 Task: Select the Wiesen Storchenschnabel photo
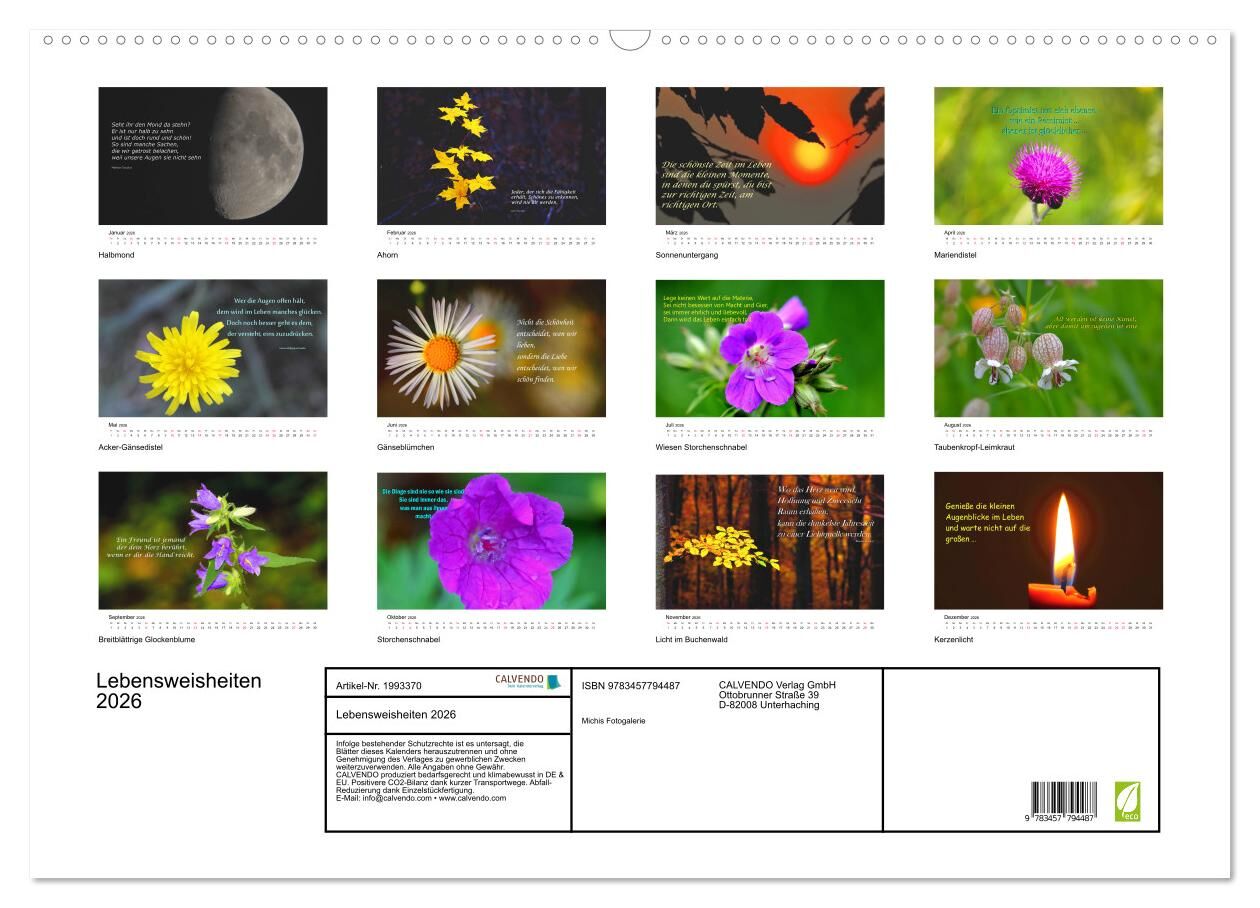[x=770, y=348]
